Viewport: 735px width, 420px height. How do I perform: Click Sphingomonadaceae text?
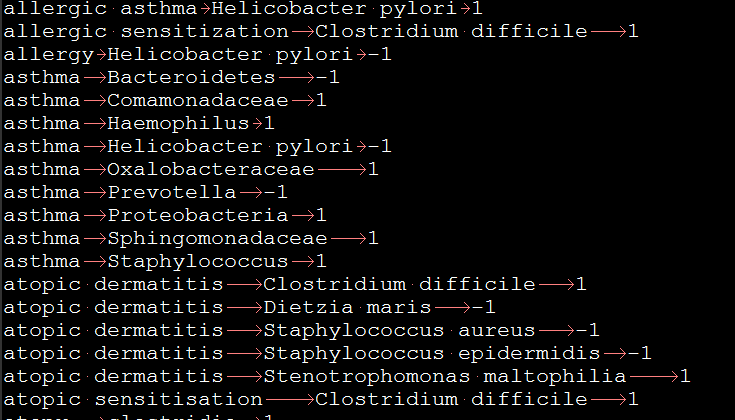(x=218, y=239)
